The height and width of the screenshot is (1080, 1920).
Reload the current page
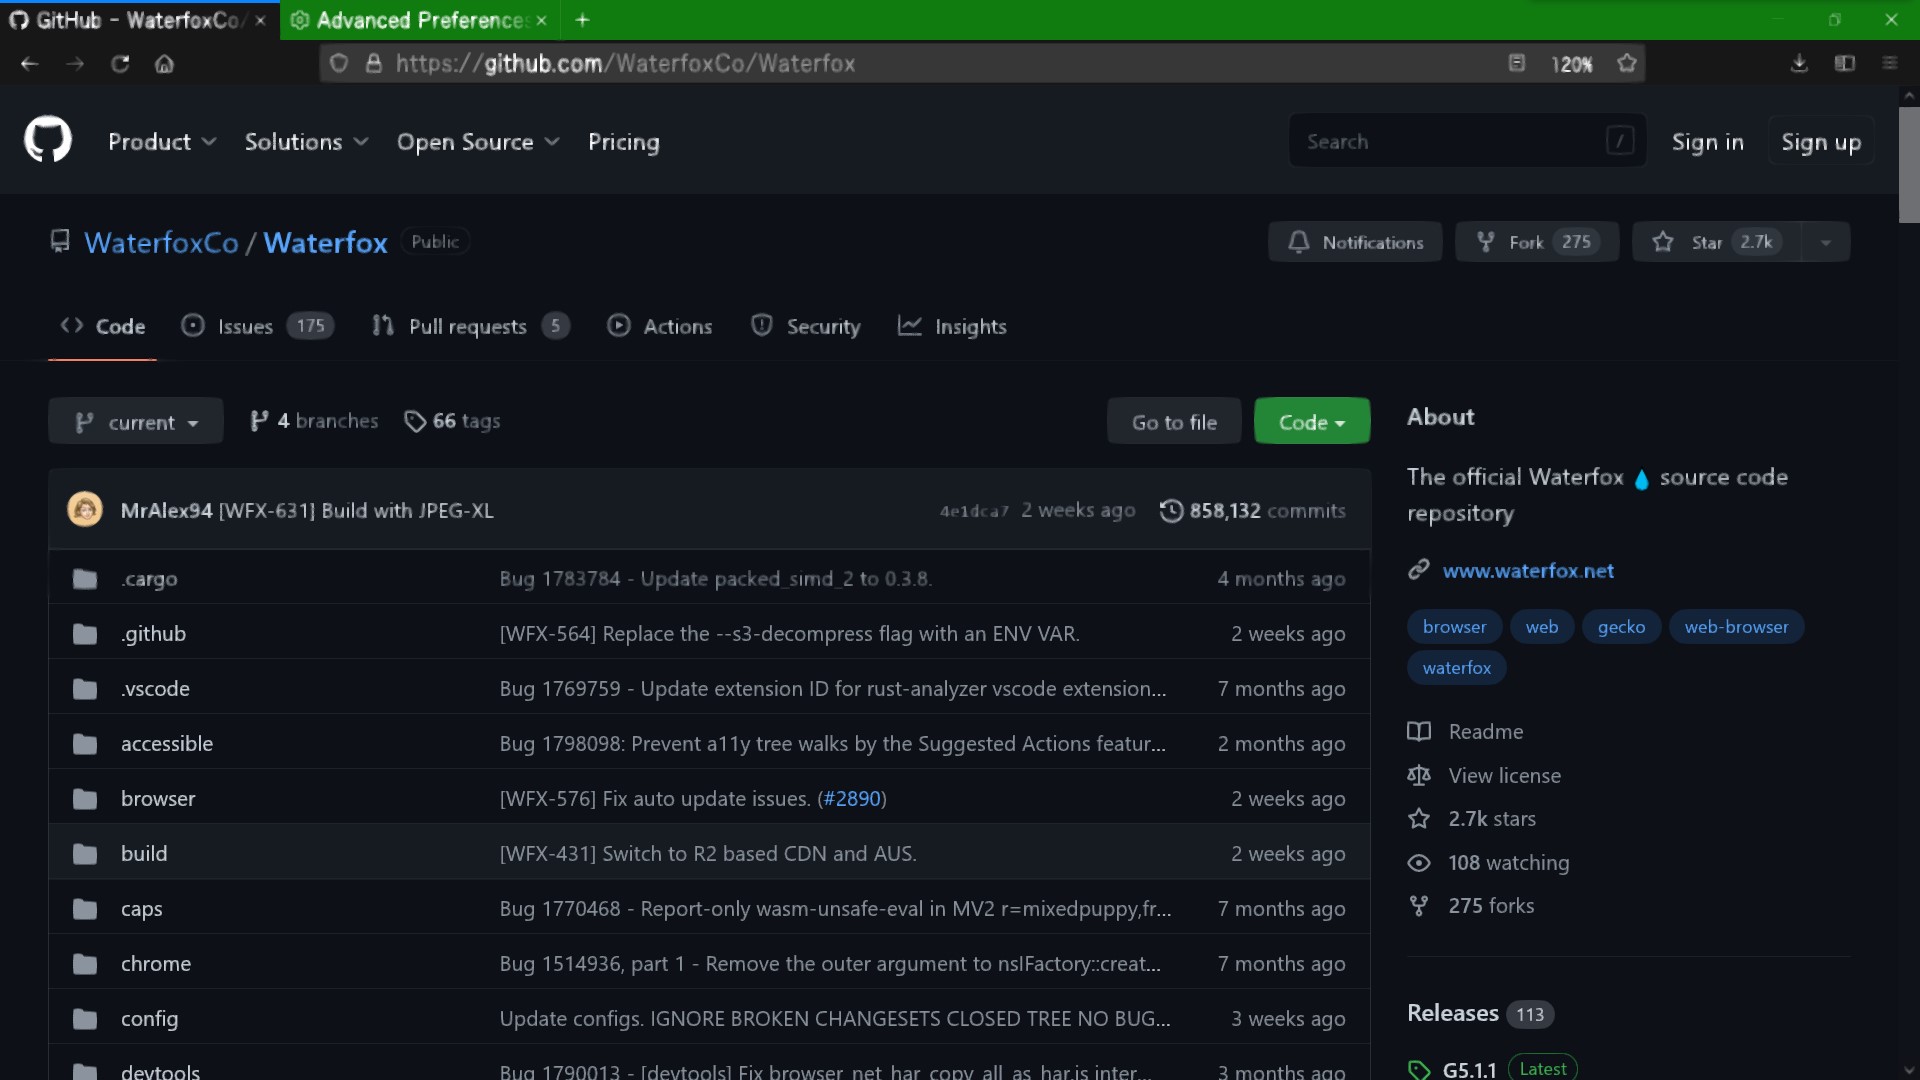point(120,63)
